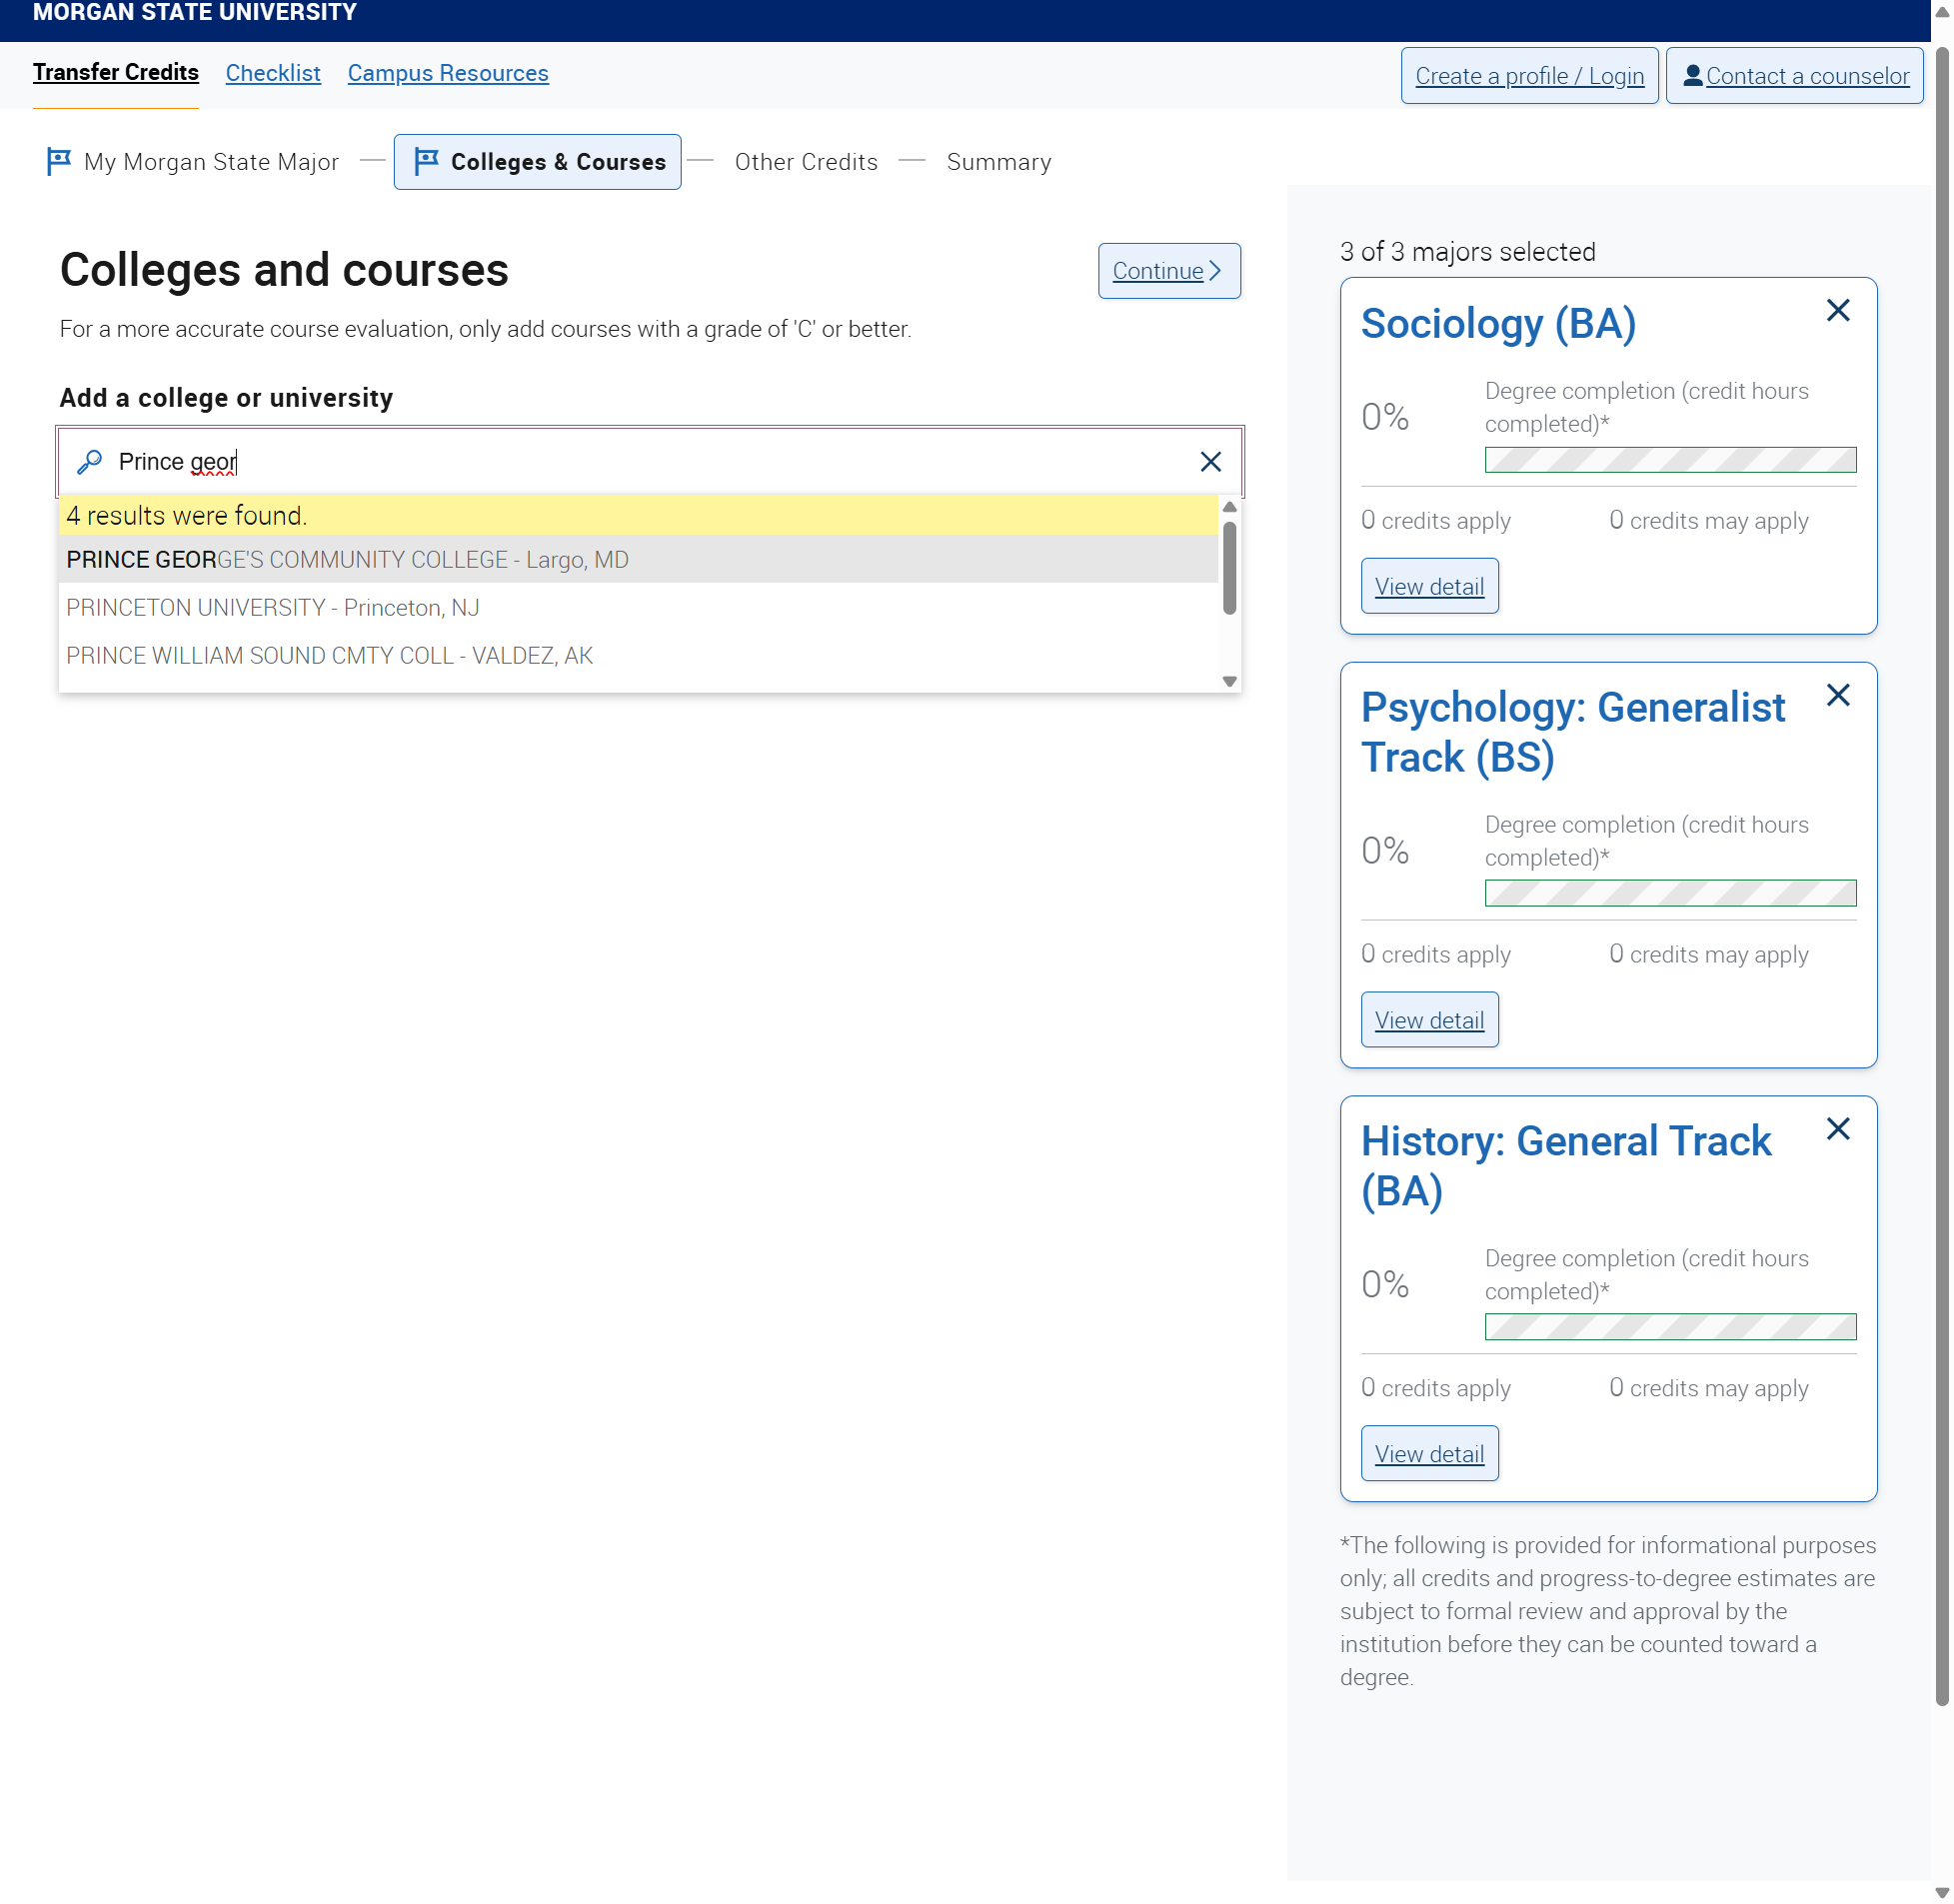Jump to the Summary step
This screenshot has width=1954, height=1904.
(998, 162)
